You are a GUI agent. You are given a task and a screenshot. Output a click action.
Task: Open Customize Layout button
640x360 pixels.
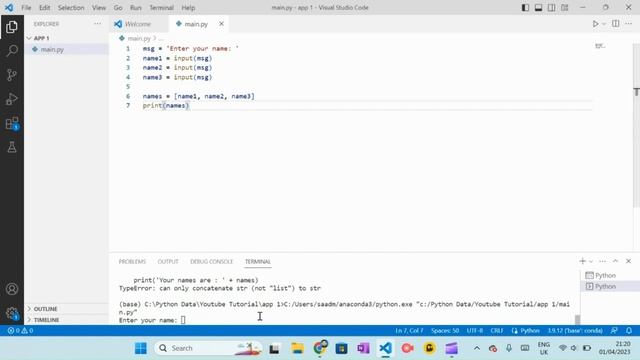click(x=564, y=8)
